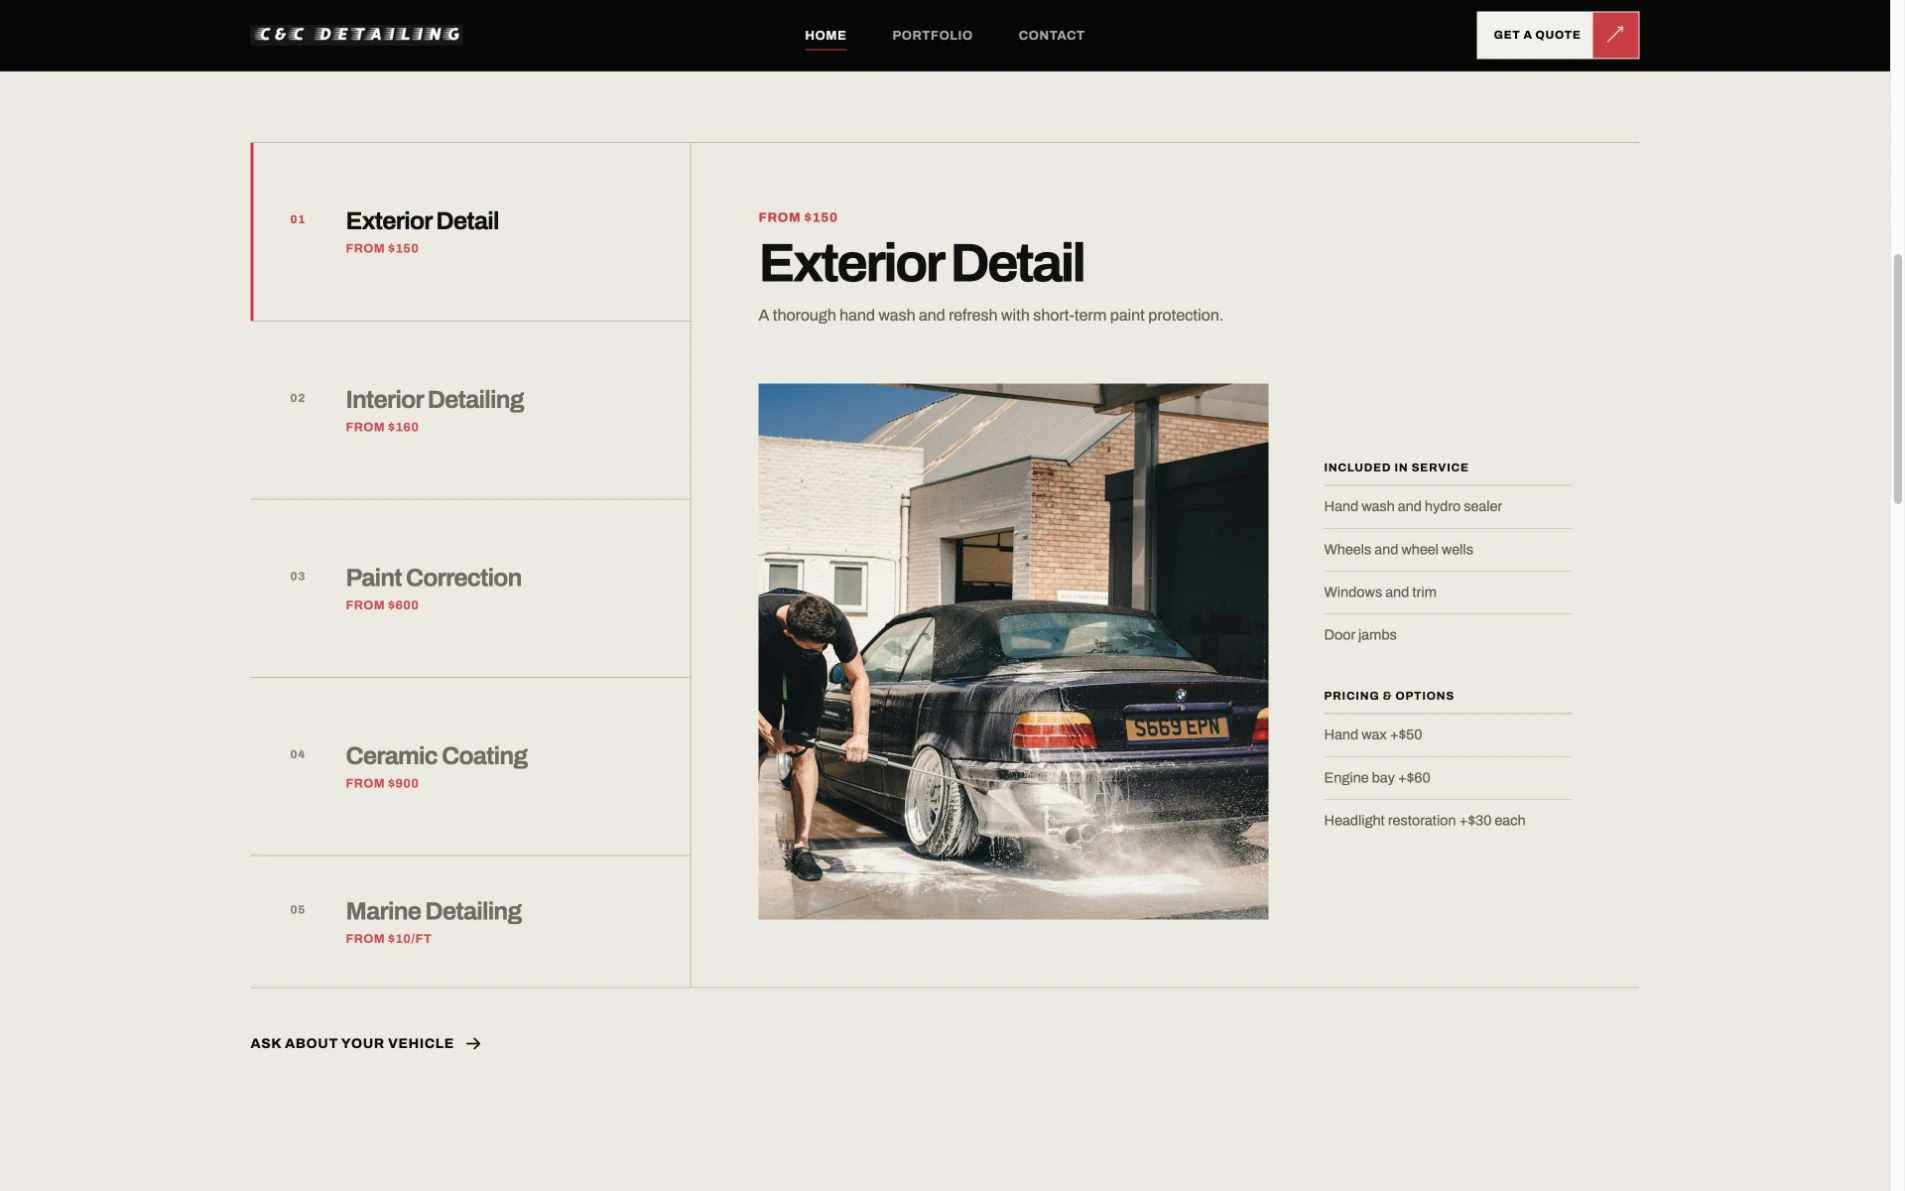
Task: Click the 'Included in Service' heading
Action: point(1396,467)
